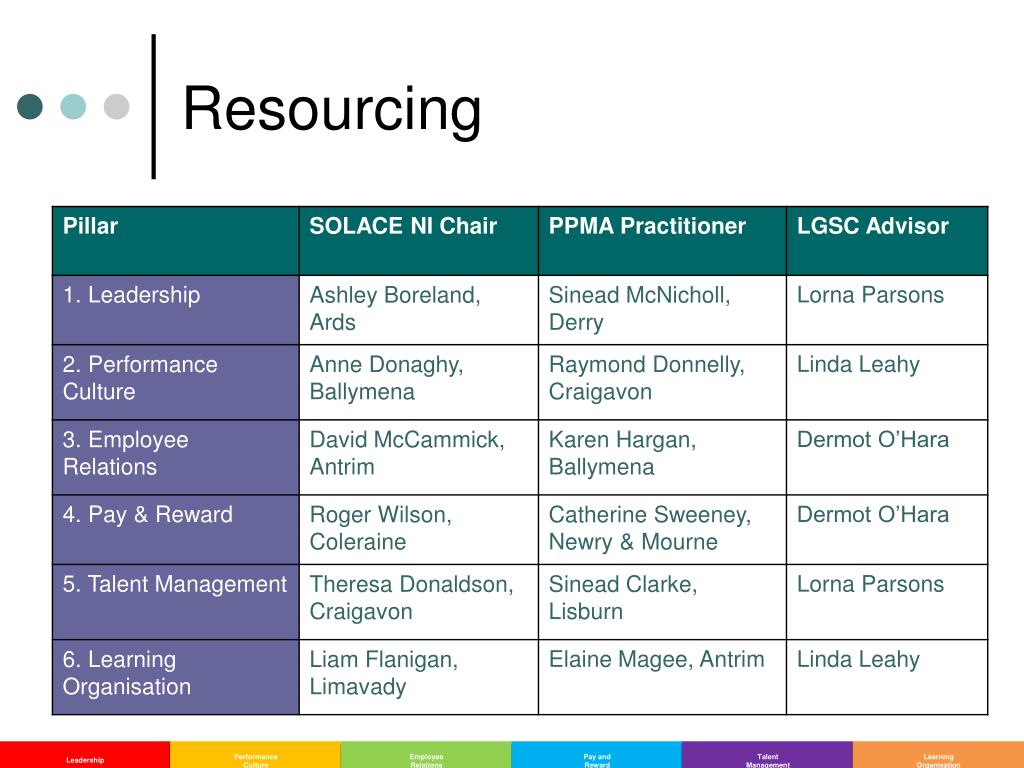Screen dimensions: 1024x768
Task: Click the 'David McCammick, Antrim' cell
Action: 419,457
